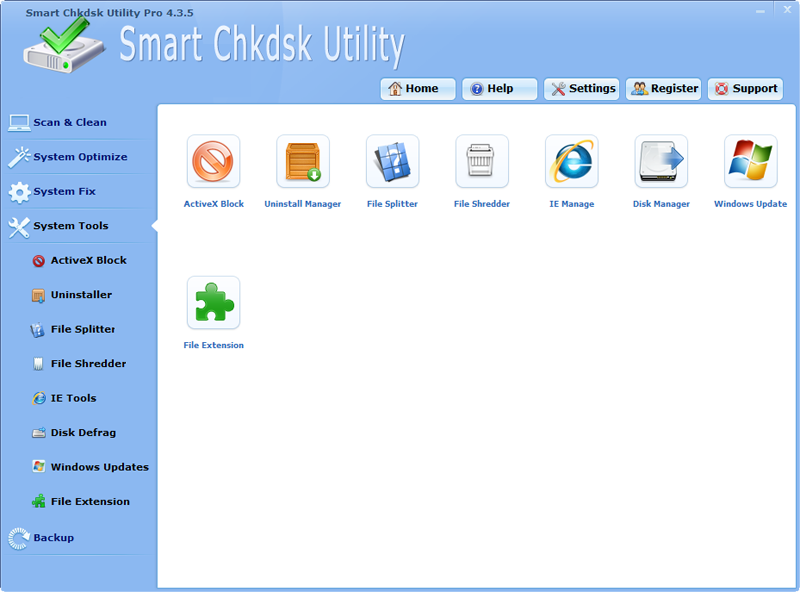Open the Help button
The width and height of the screenshot is (800, 592).
(499, 89)
